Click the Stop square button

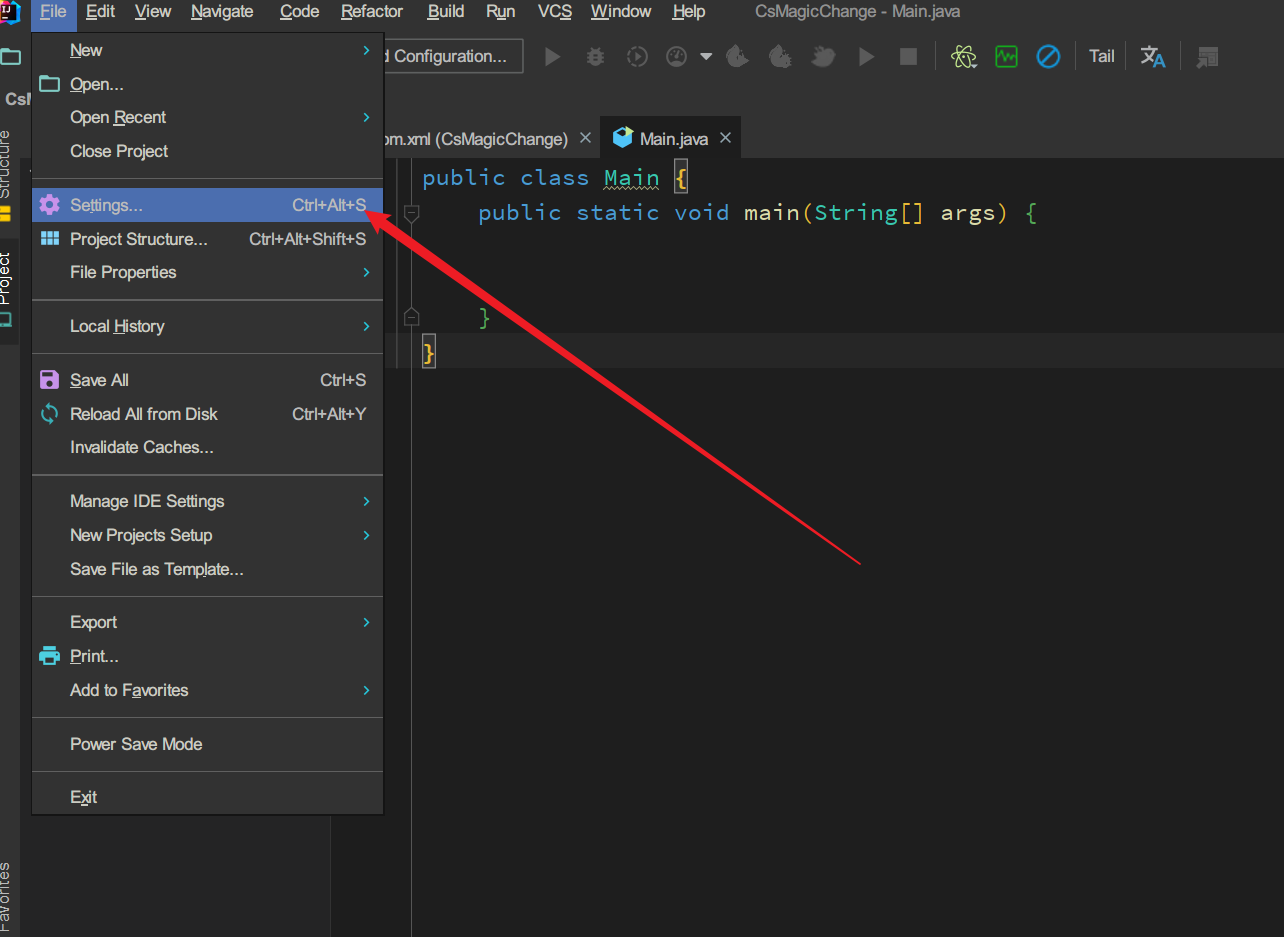pos(908,57)
